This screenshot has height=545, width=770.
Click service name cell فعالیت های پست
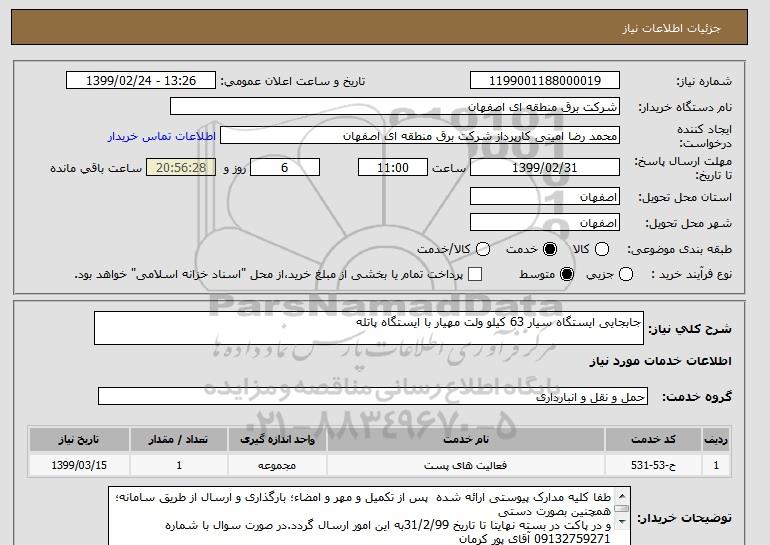[x=466, y=465]
